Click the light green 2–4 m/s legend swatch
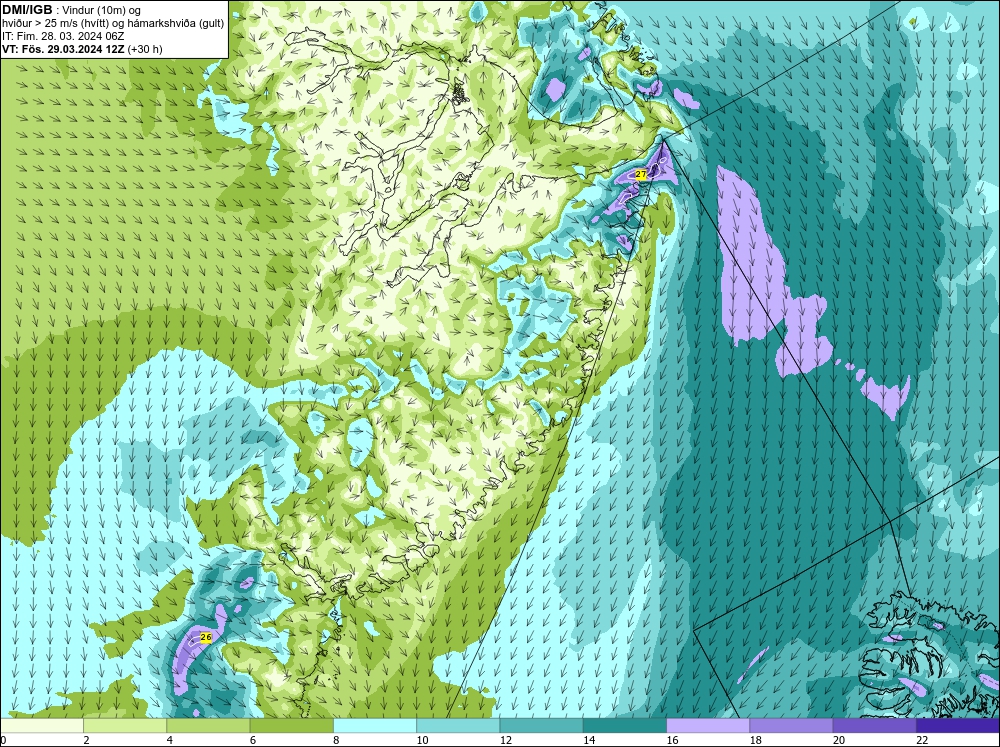This screenshot has width=1000, height=747. coord(125,725)
